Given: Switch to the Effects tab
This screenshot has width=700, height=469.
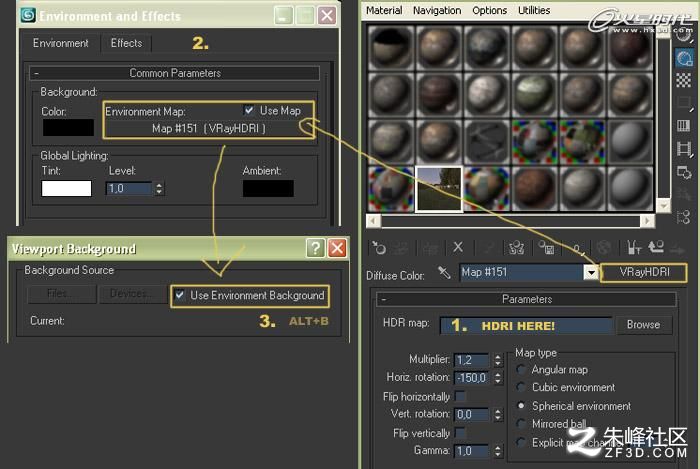Looking at the screenshot, I should tap(126, 43).
